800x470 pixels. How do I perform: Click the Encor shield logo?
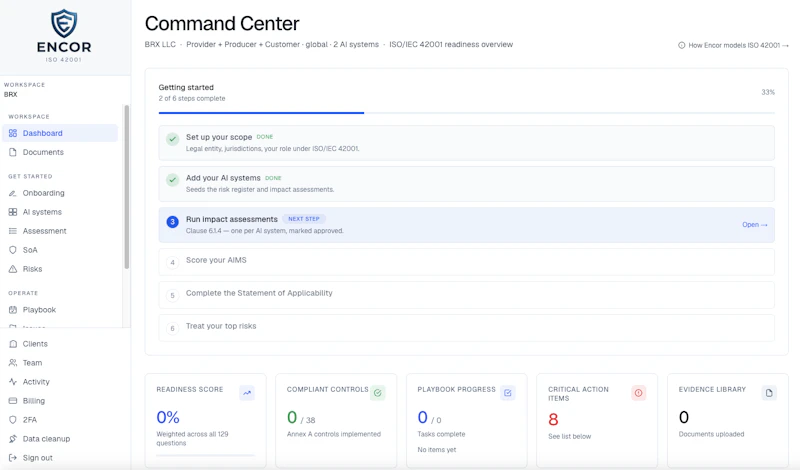pyautogui.click(x=64, y=23)
